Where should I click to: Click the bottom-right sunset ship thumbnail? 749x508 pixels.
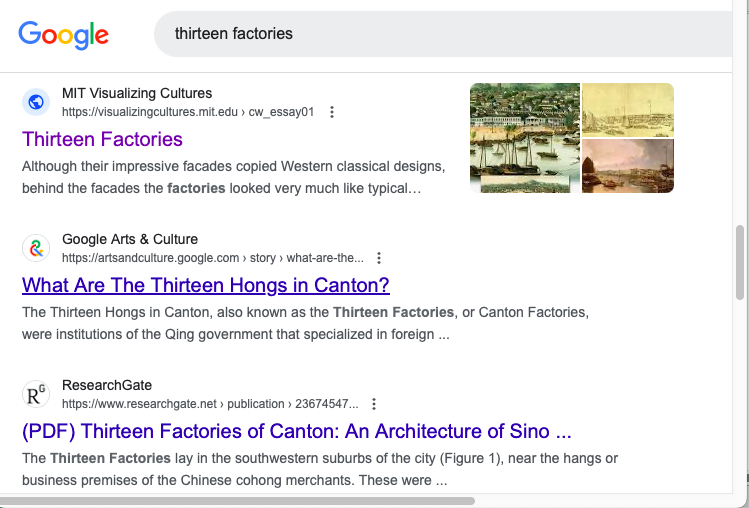pos(627,165)
